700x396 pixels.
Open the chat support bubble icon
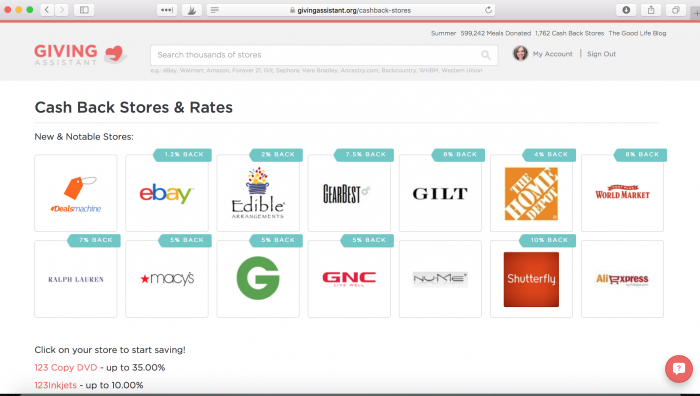pyautogui.click(x=679, y=369)
